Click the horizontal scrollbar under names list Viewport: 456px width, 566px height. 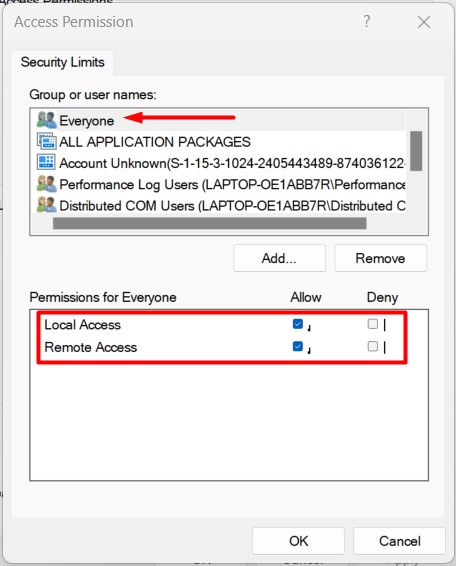click(x=209, y=223)
